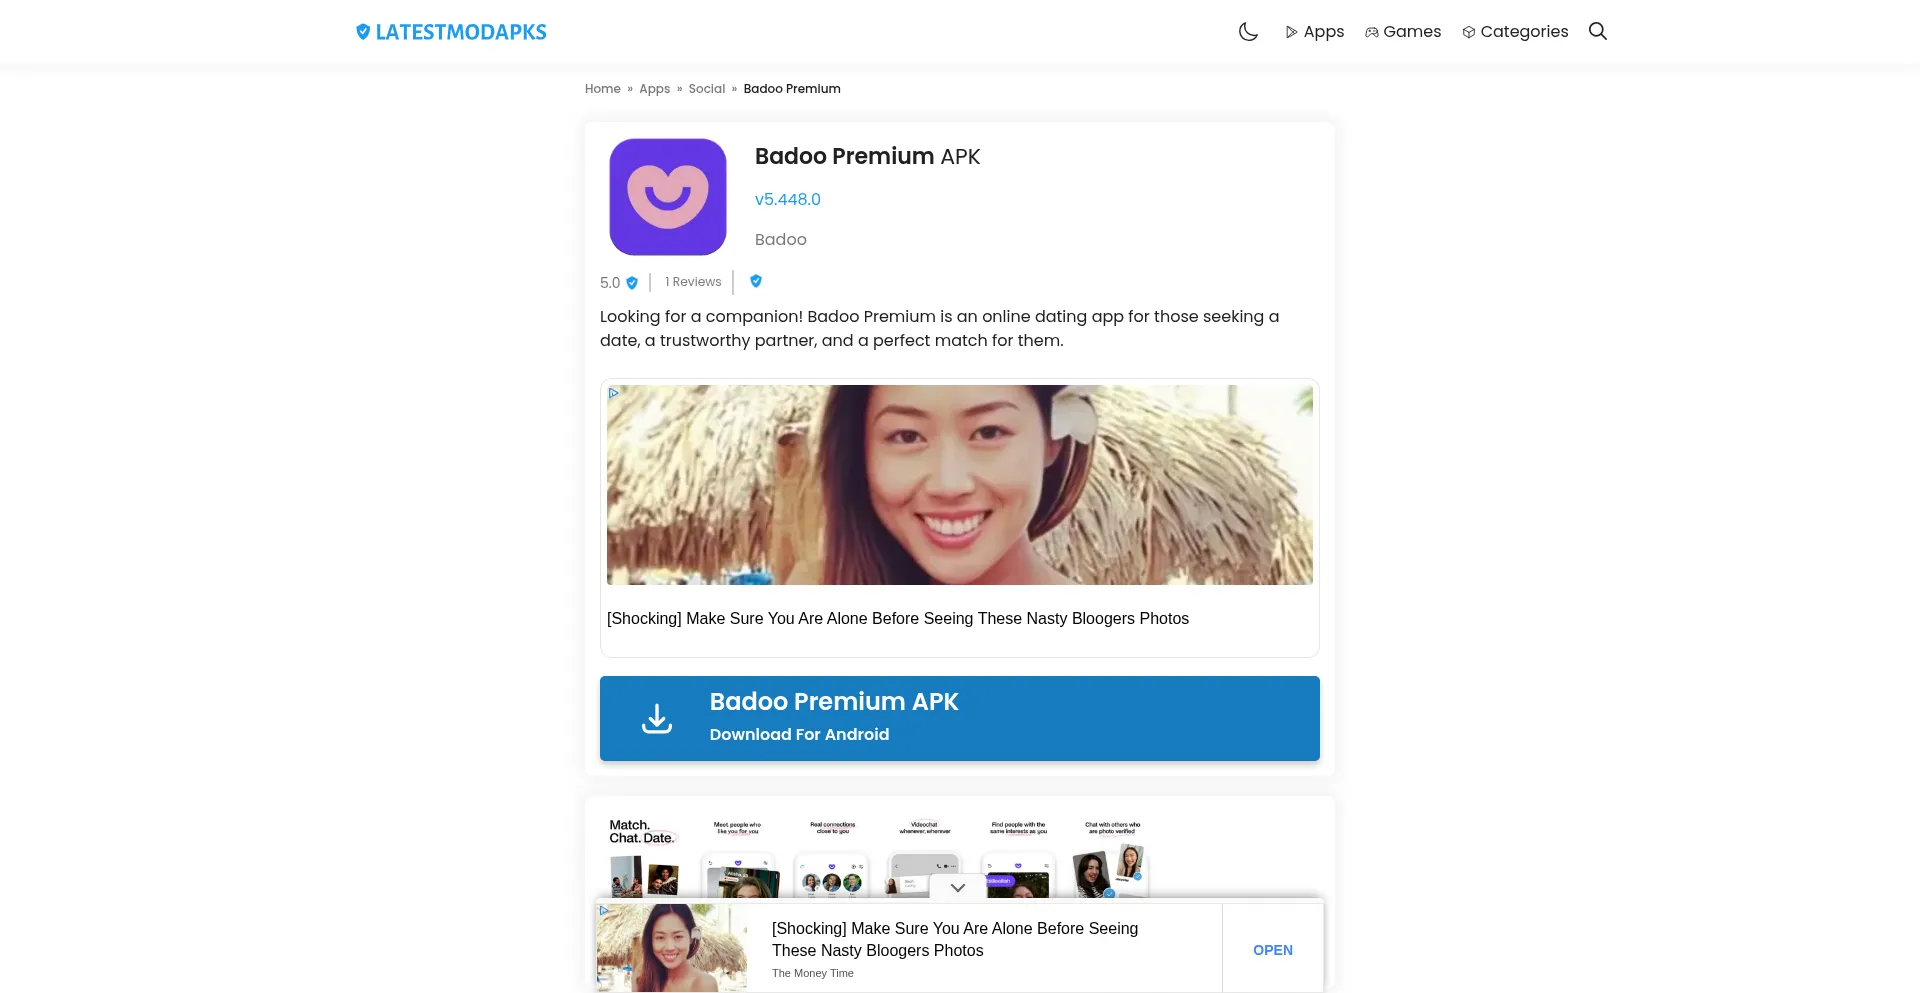Click the AdChoices triangle on the ad banner
Screen dimensions: 1920x993
tap(613, 392)
